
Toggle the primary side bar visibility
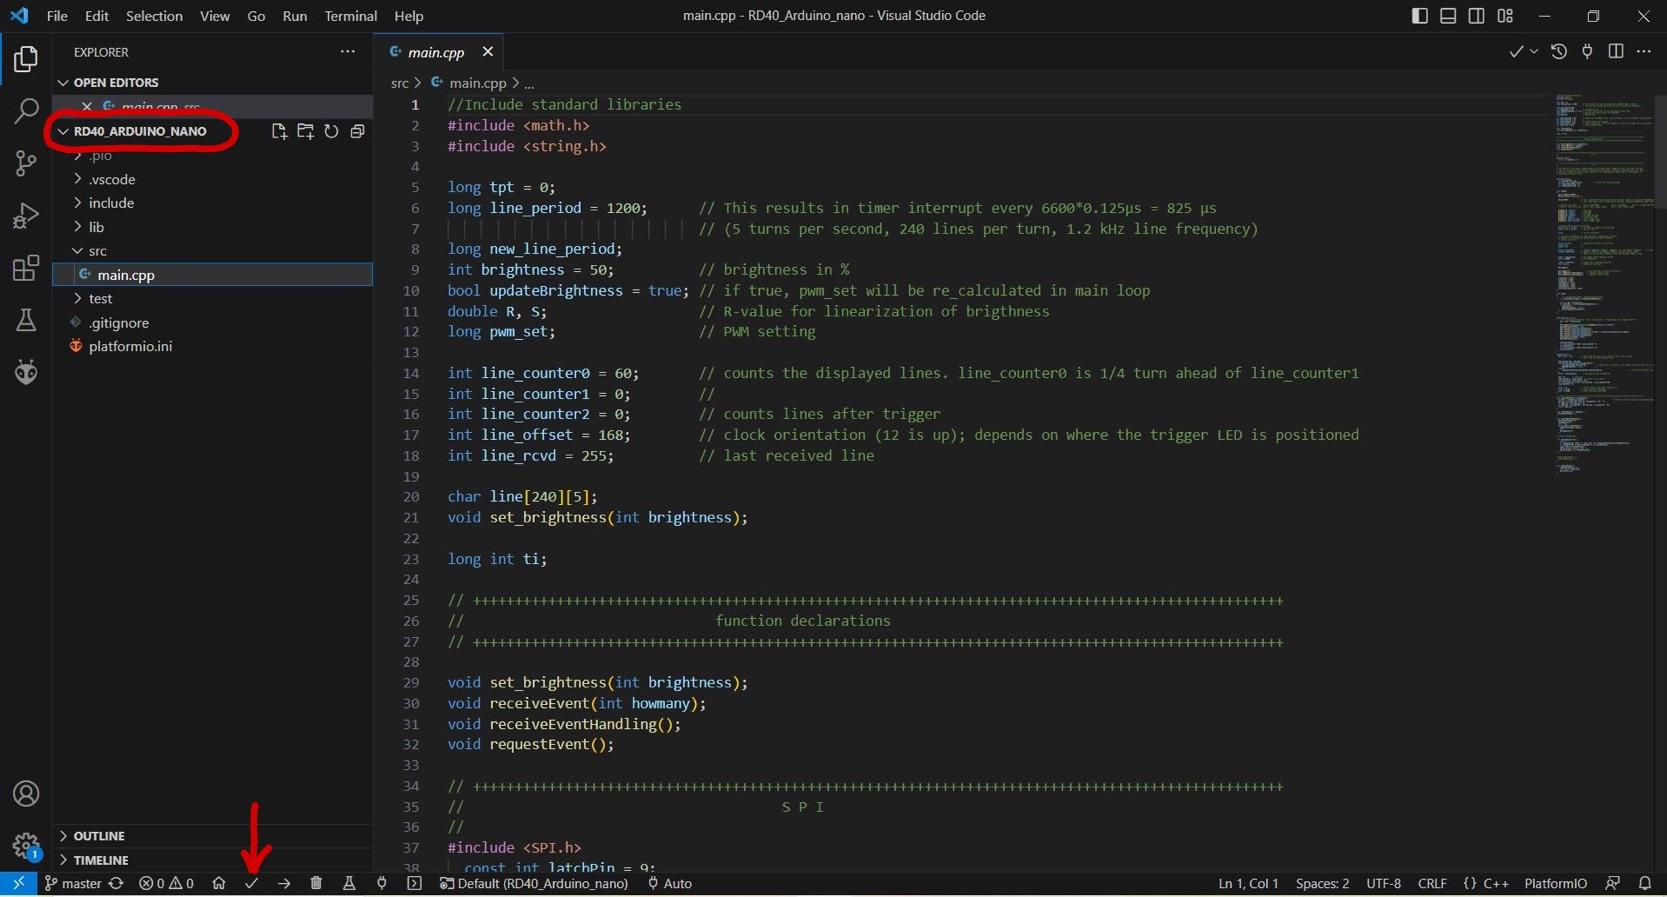coord(1419,16)
